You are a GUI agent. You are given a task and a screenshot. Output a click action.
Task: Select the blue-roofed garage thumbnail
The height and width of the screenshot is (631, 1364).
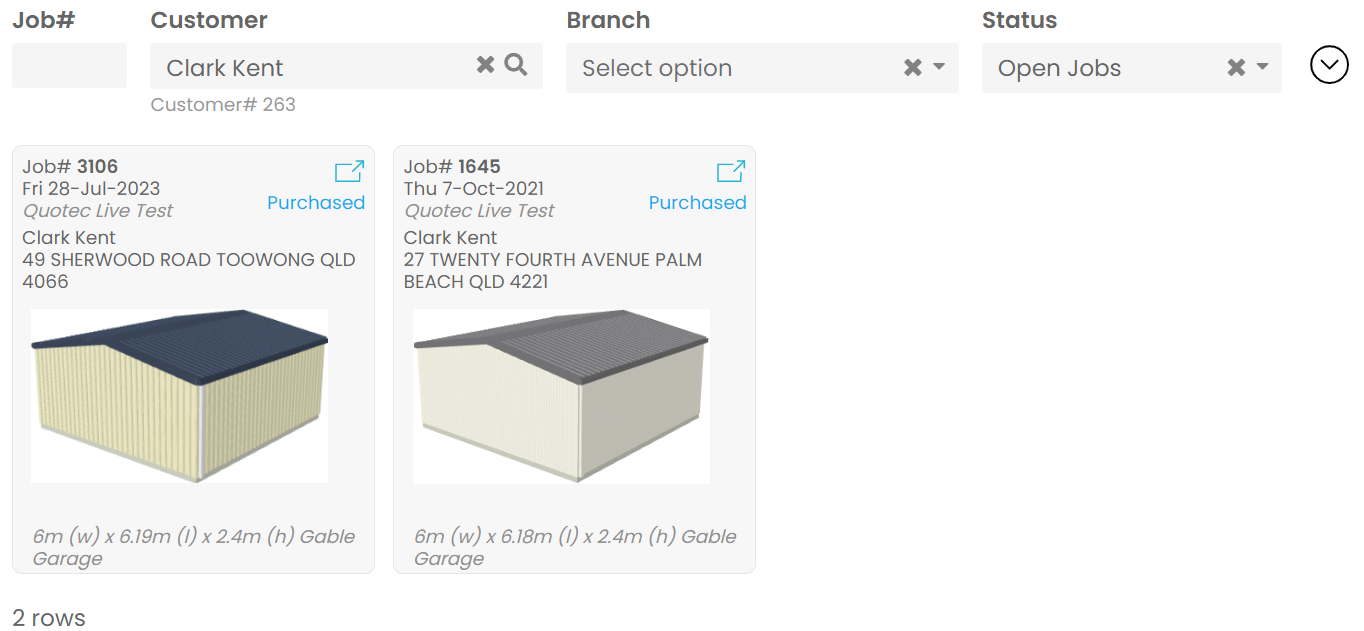180,396
